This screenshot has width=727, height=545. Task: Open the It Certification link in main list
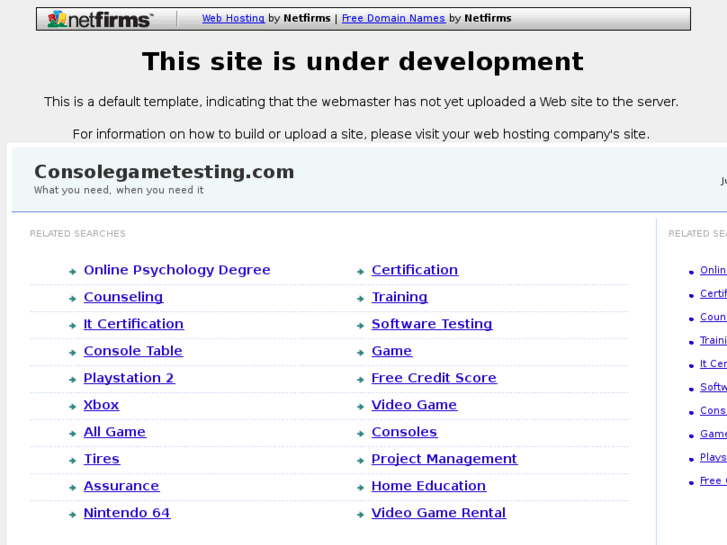click(x=134, y=324)
